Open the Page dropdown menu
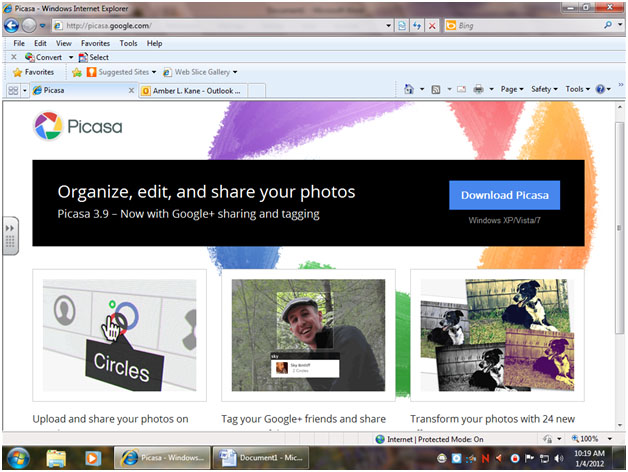The width and height of the screenshot is (628, 472). point(512,89)
